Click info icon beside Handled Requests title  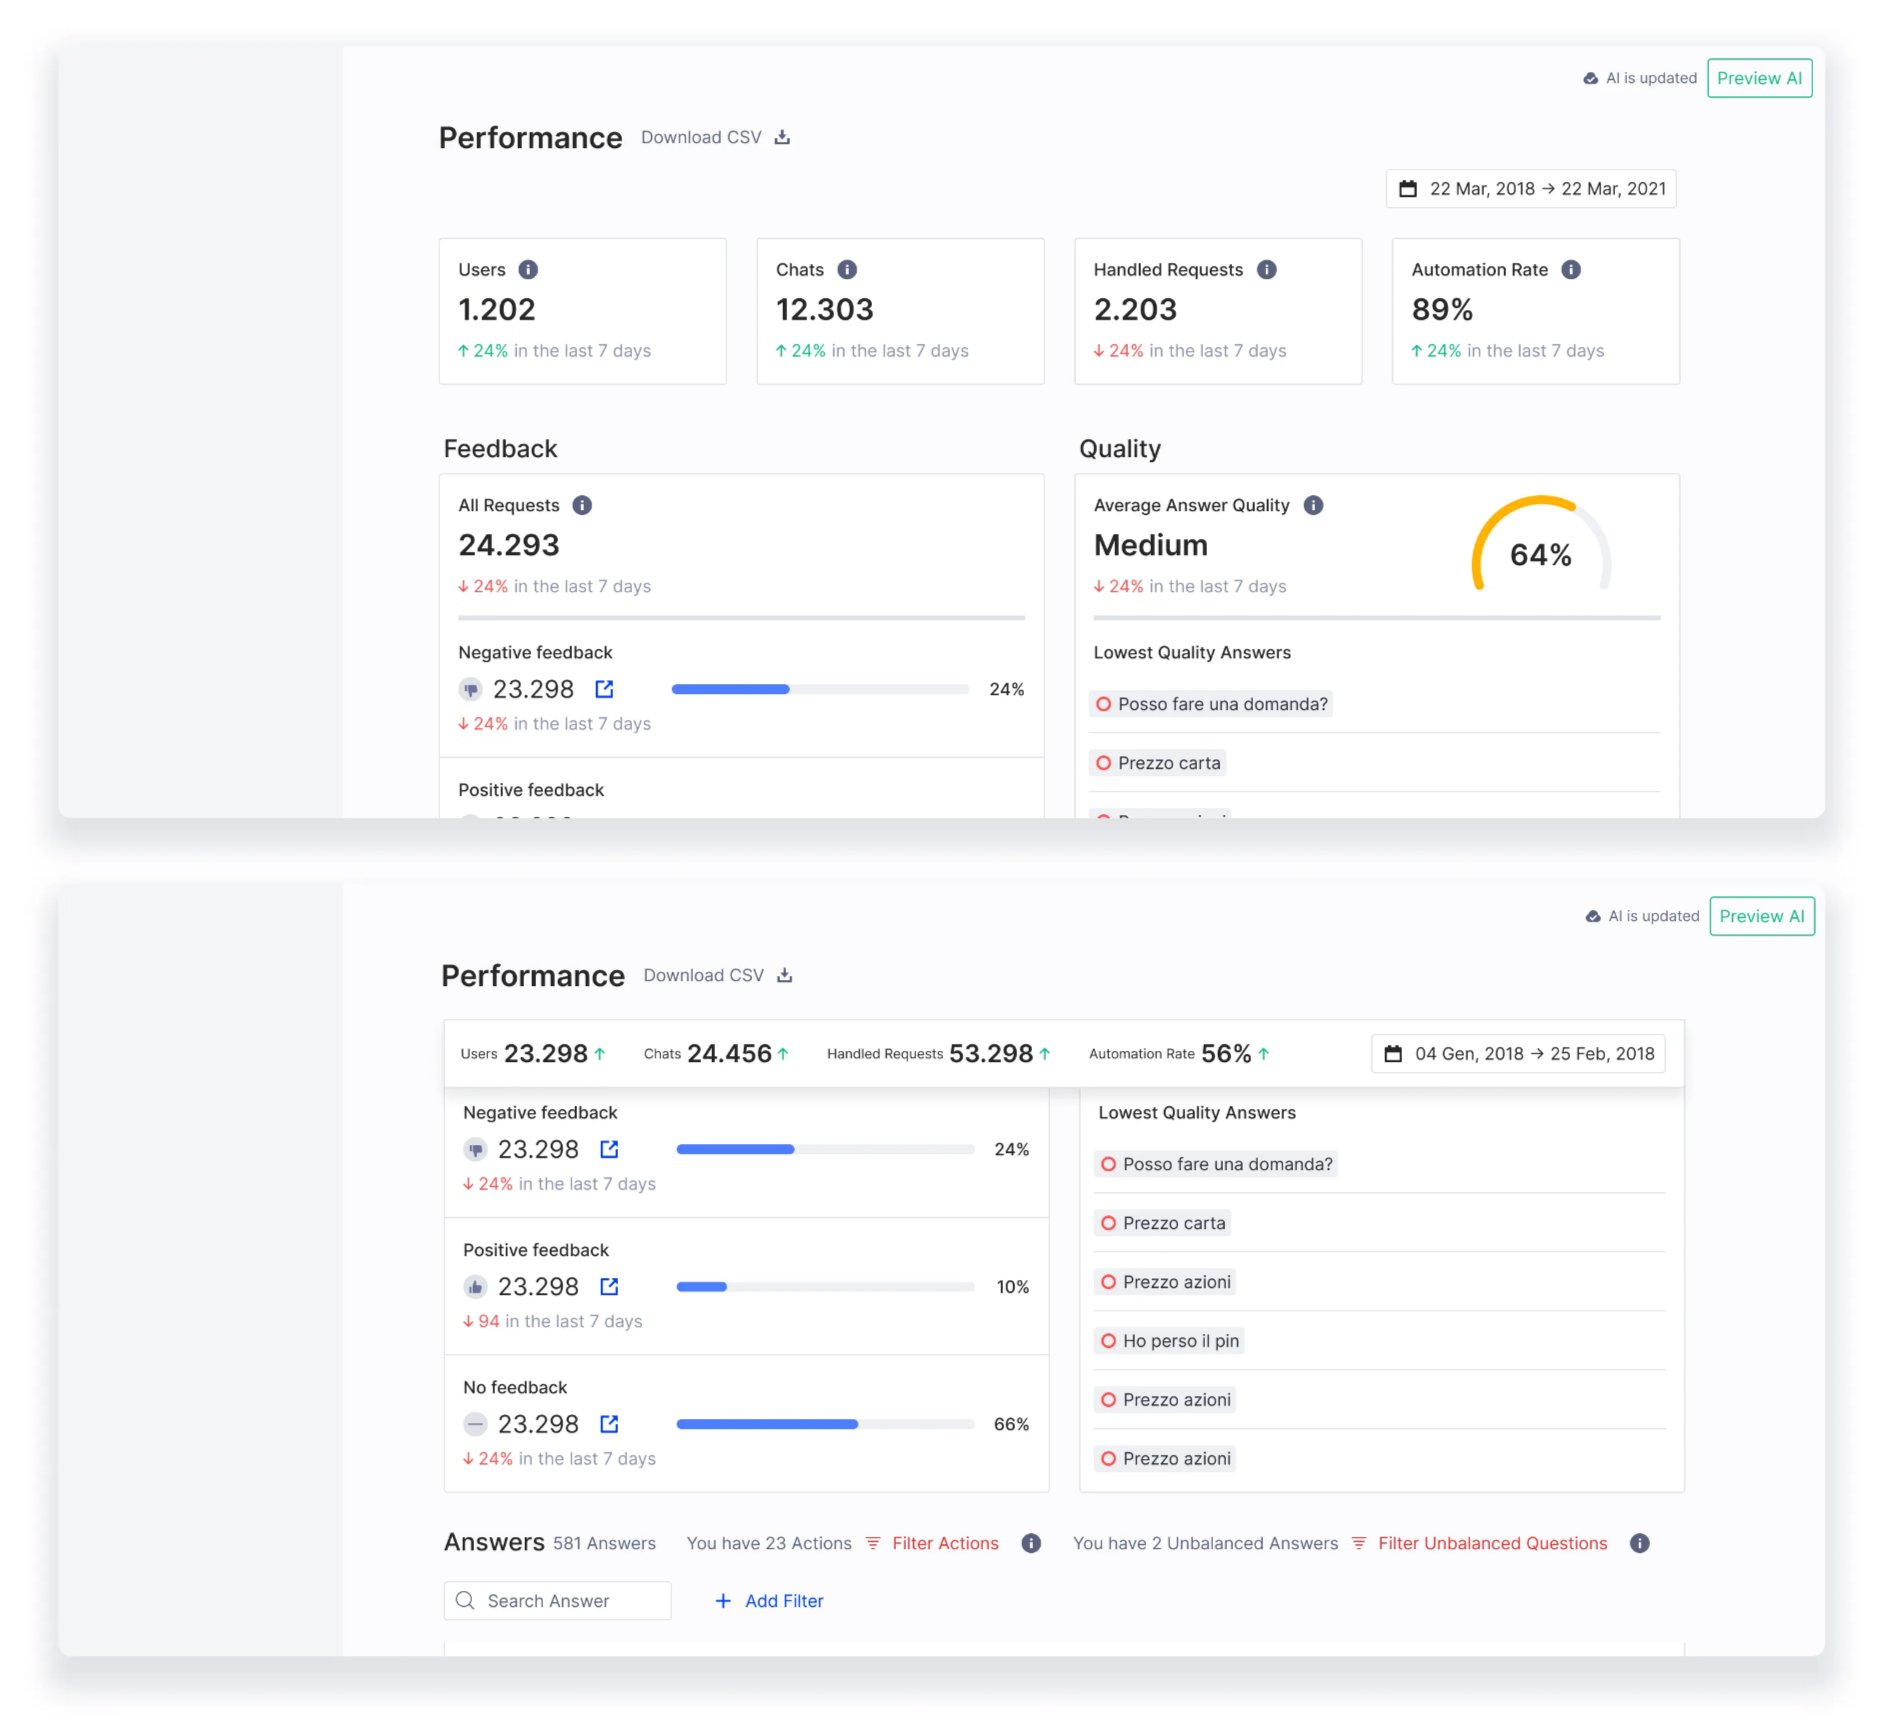click(x=1266, y=270)
